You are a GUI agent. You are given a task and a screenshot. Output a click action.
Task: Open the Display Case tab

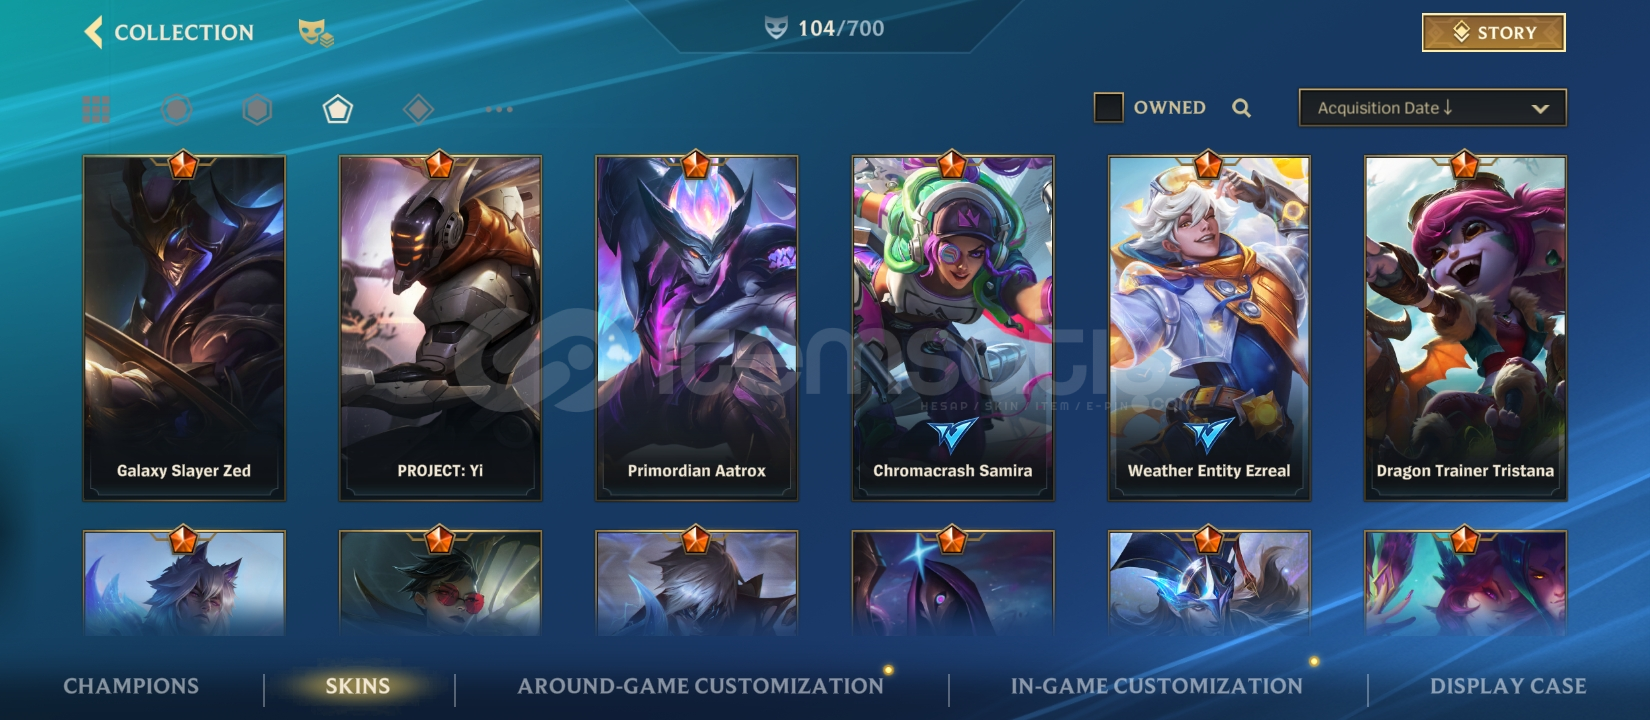[1508, 686]
